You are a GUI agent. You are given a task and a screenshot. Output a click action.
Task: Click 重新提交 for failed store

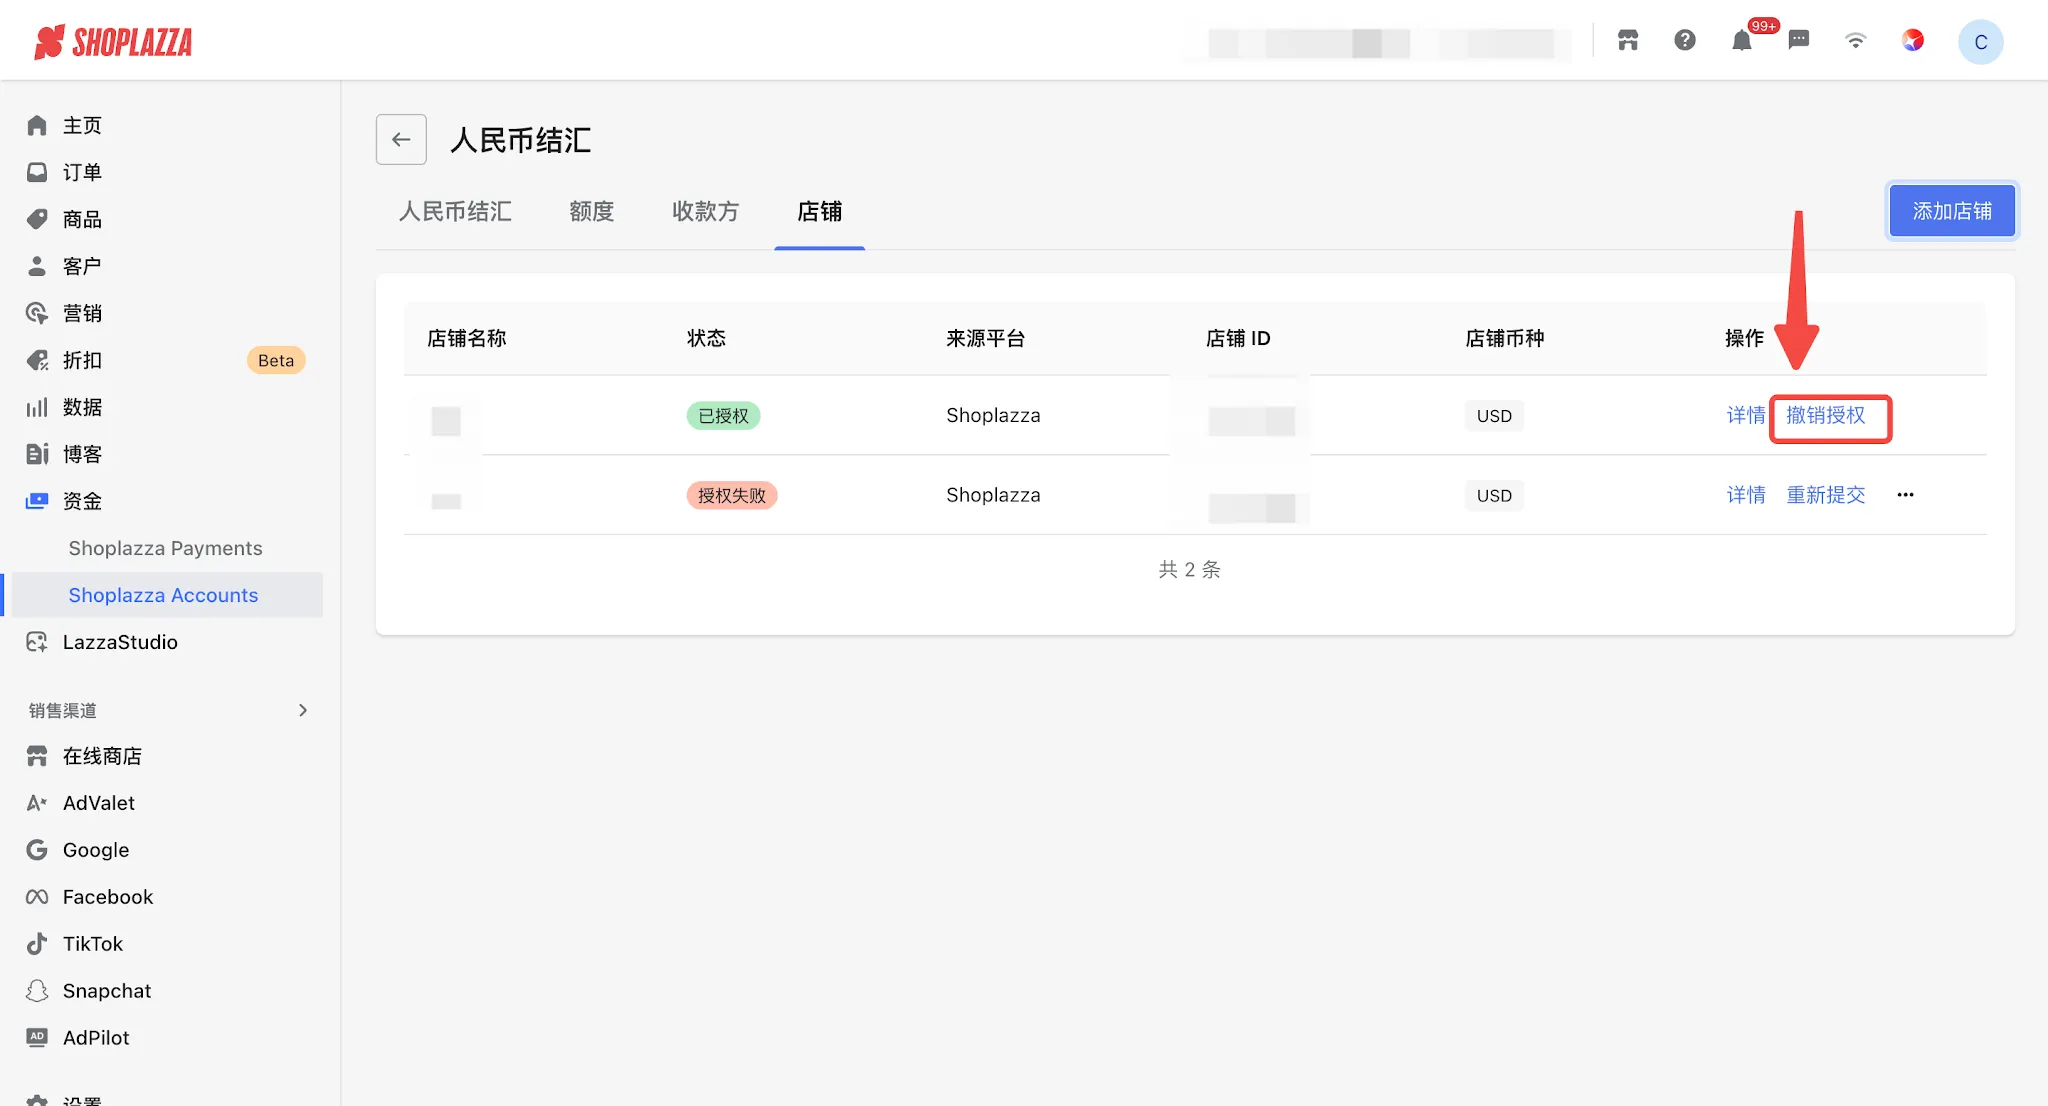pos(1826,495)
